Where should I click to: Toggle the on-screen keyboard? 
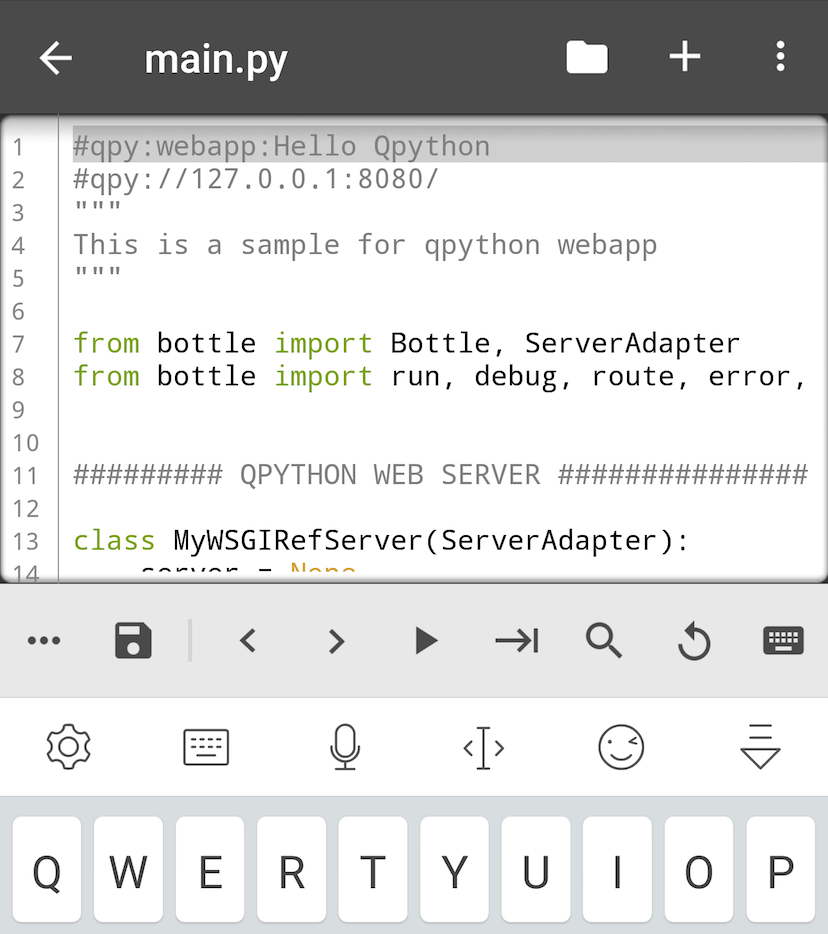[783, 641]
